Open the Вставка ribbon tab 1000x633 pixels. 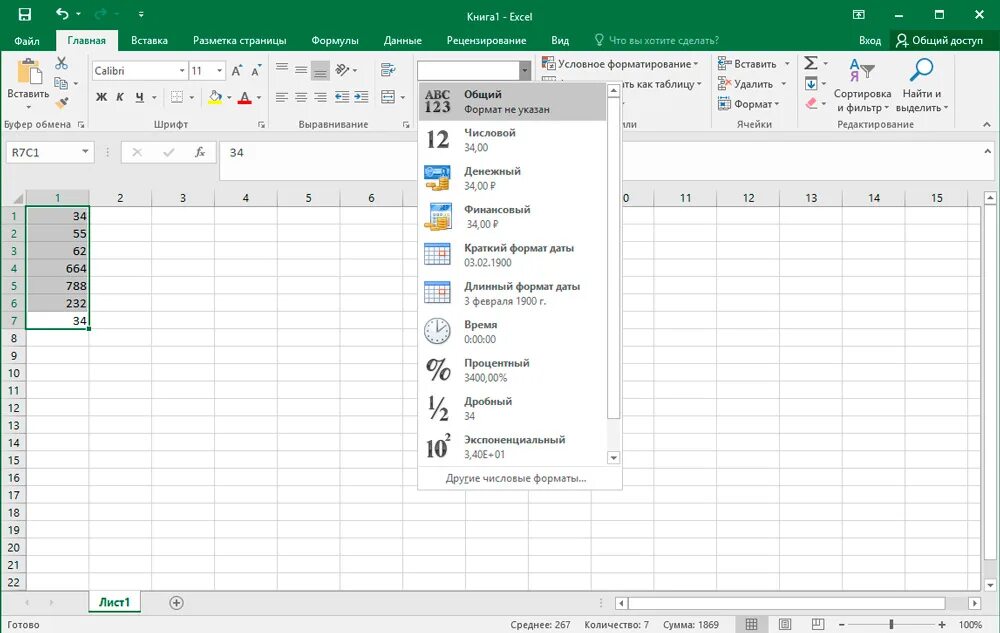pos(149,40)
